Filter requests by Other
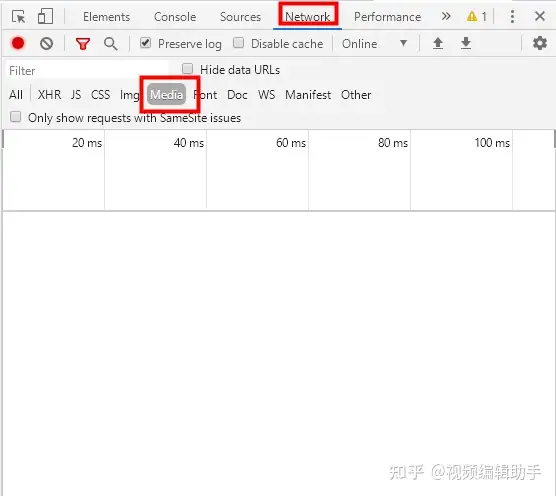The width and height of the screenshot is (556, 496). pyautogui.click(x=356, y=95)
